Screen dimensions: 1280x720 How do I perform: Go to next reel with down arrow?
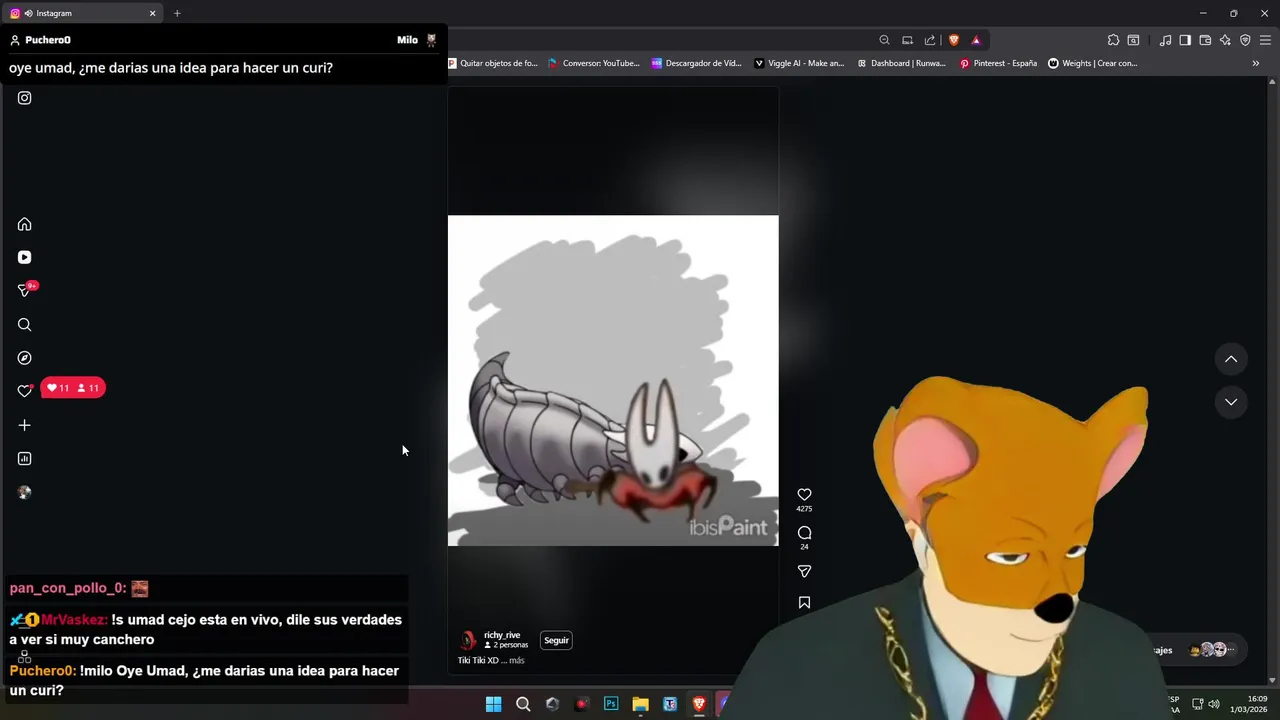[1231, 402]
